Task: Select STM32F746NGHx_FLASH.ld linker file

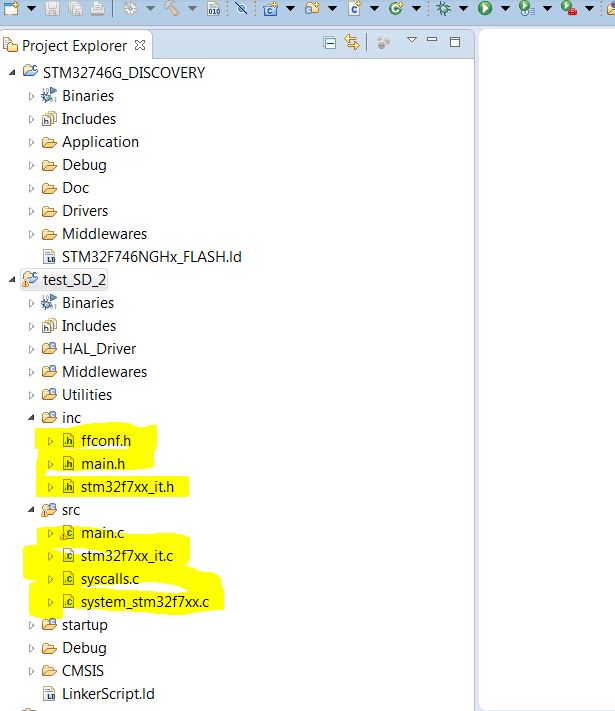Action: point(151,257)
